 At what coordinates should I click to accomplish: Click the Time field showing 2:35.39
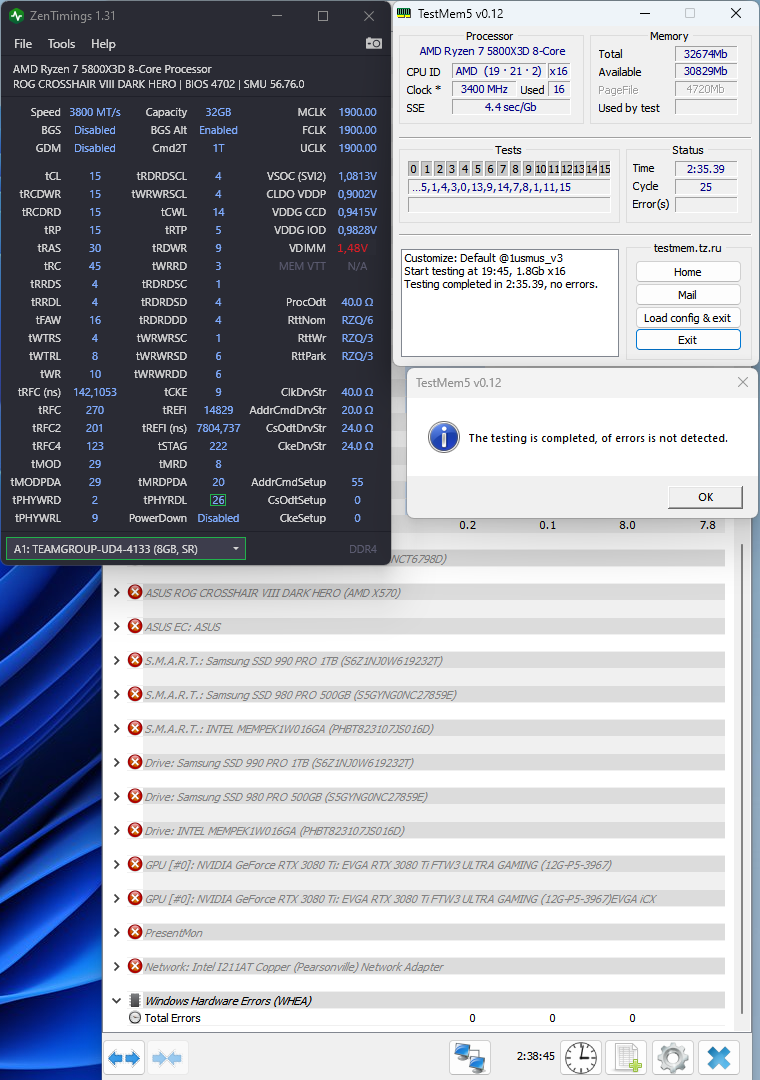pos(706,169)
